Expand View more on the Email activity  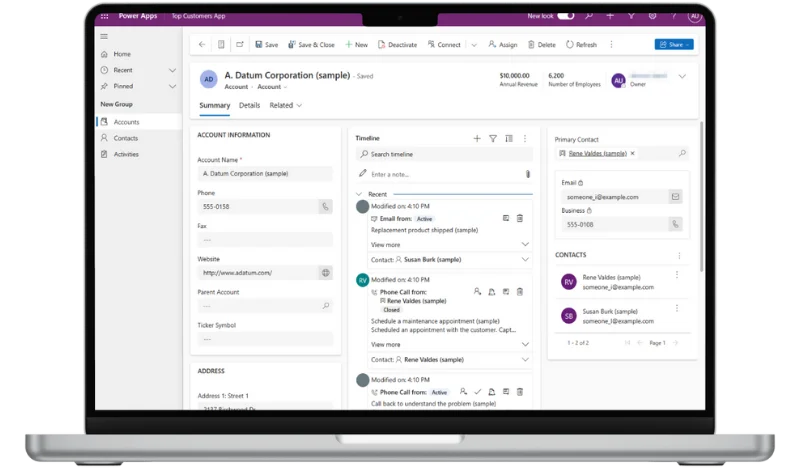tap(525, 244)
